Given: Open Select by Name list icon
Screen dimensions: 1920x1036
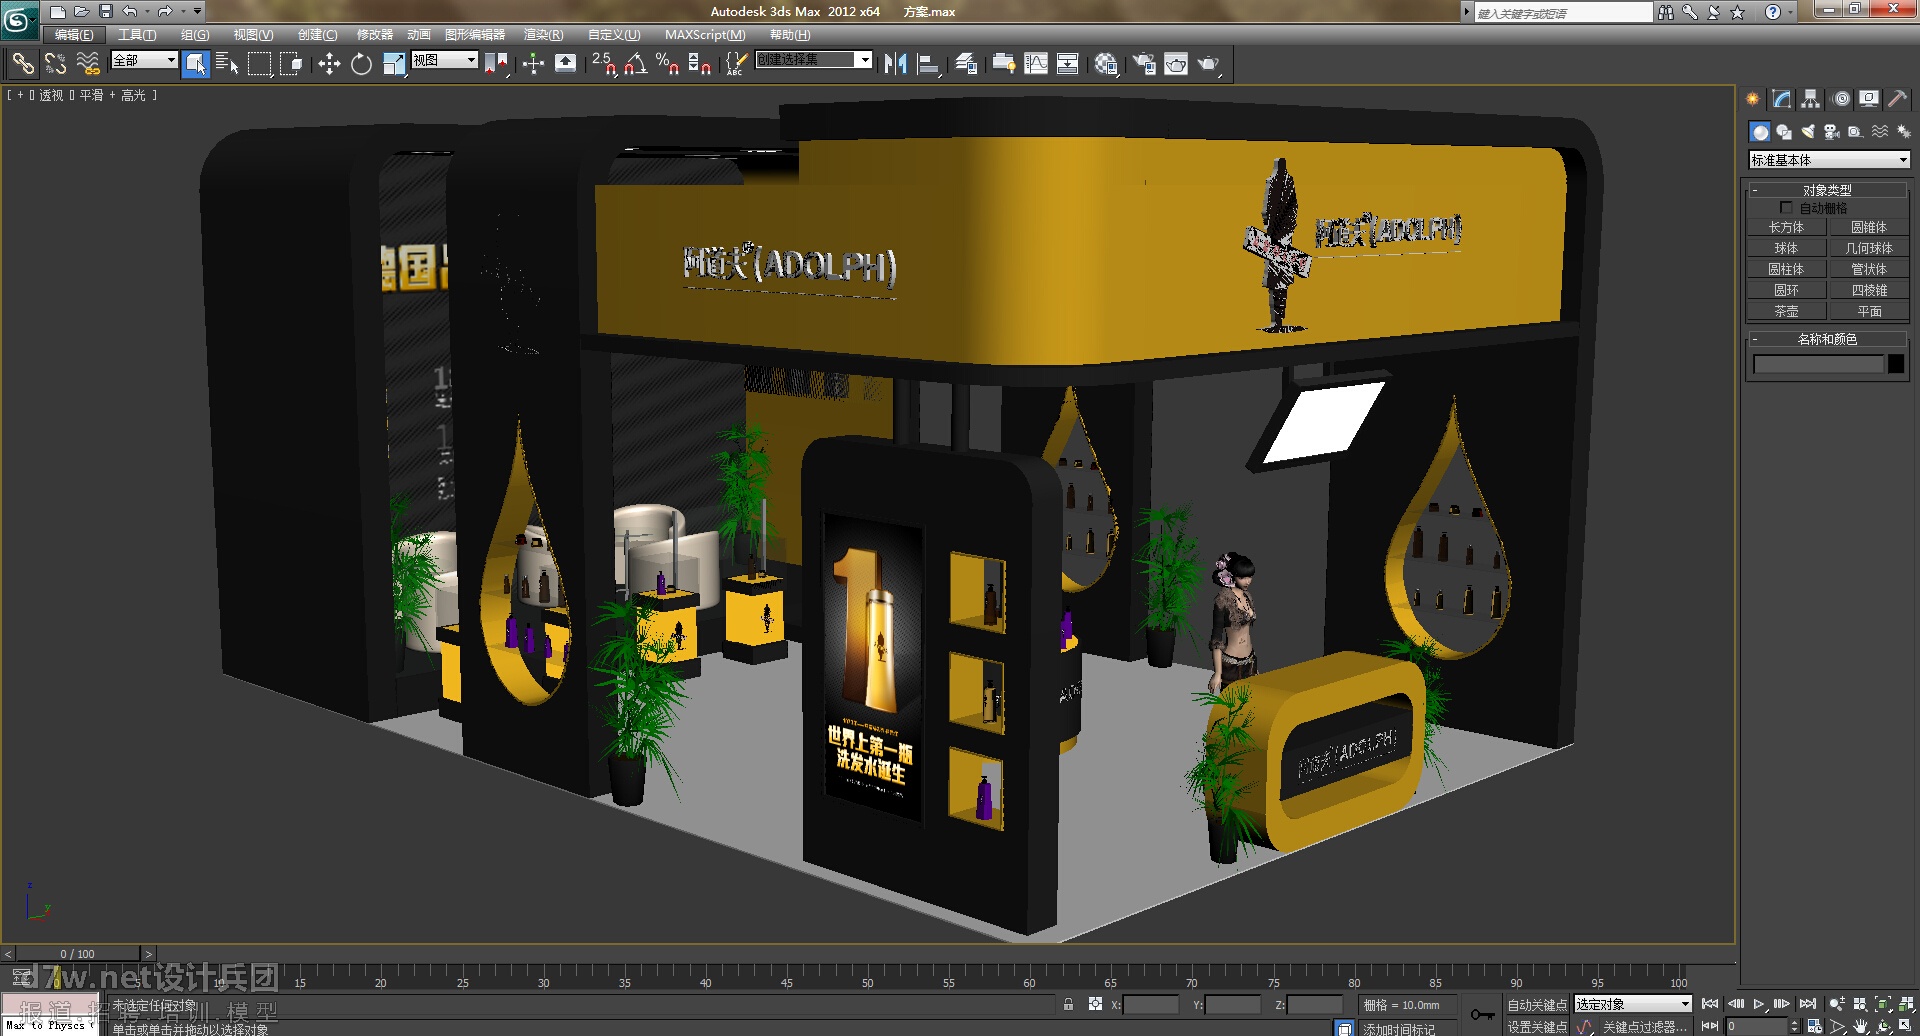Looking at the screenshot, I should point(228,64).
